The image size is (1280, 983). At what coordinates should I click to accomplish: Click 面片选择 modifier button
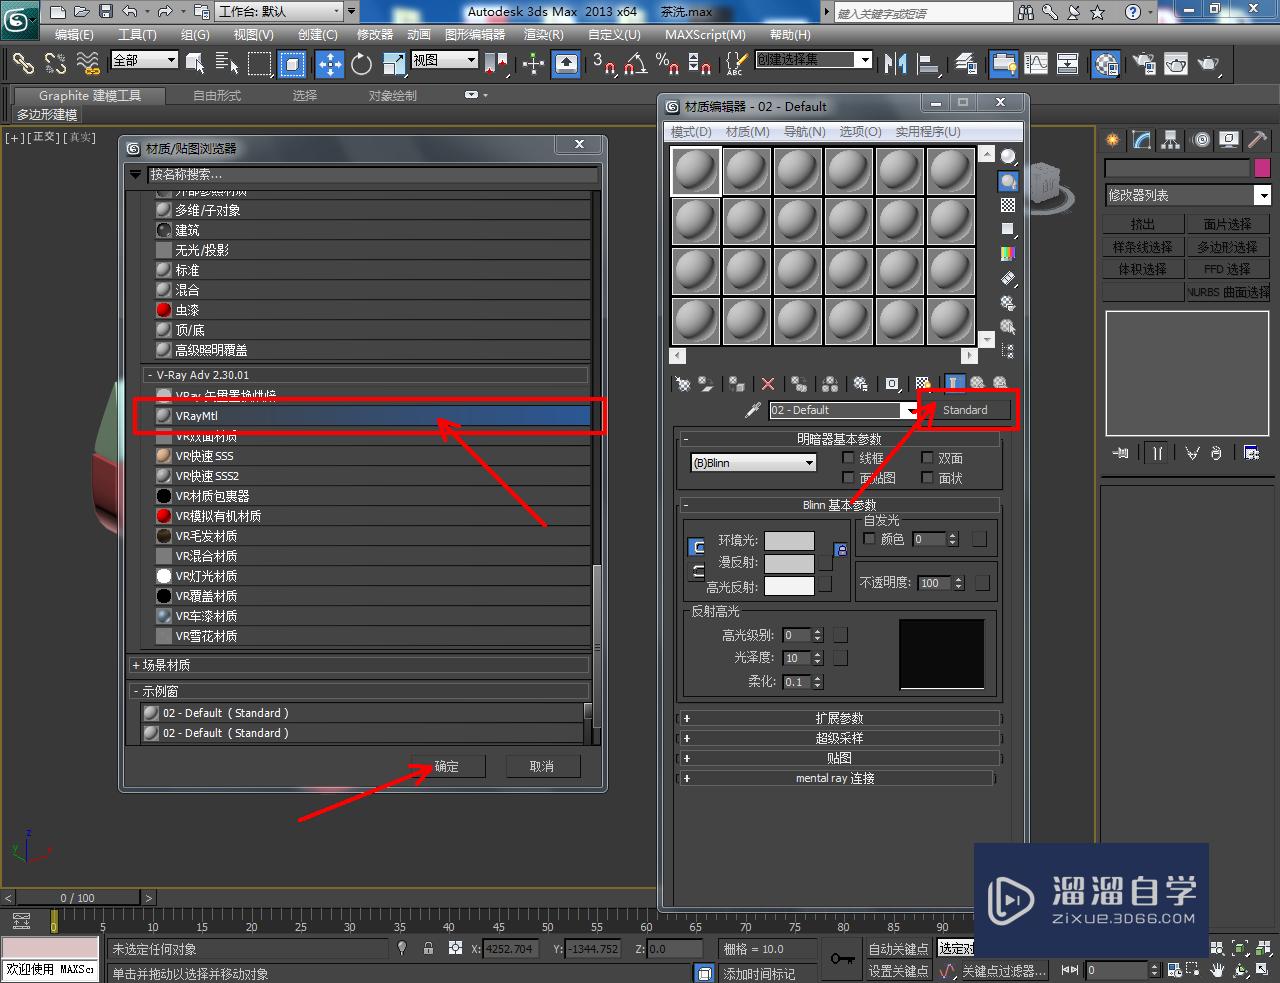1228,225
